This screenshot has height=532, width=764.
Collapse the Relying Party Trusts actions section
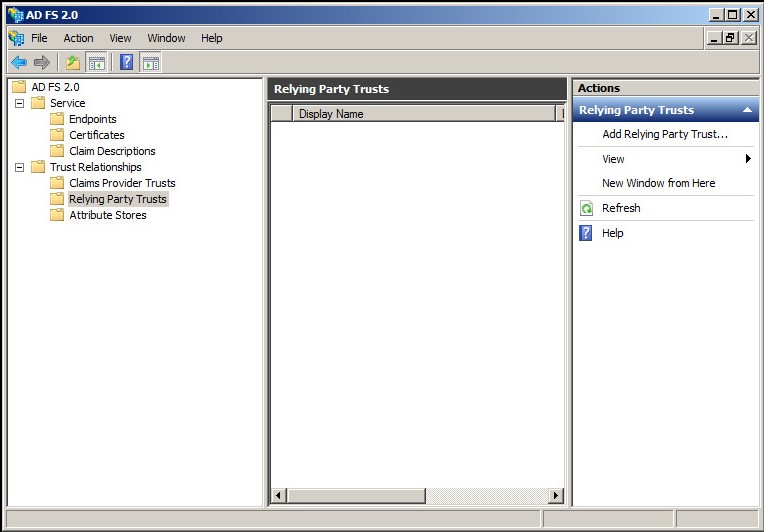tap(747, 110)
